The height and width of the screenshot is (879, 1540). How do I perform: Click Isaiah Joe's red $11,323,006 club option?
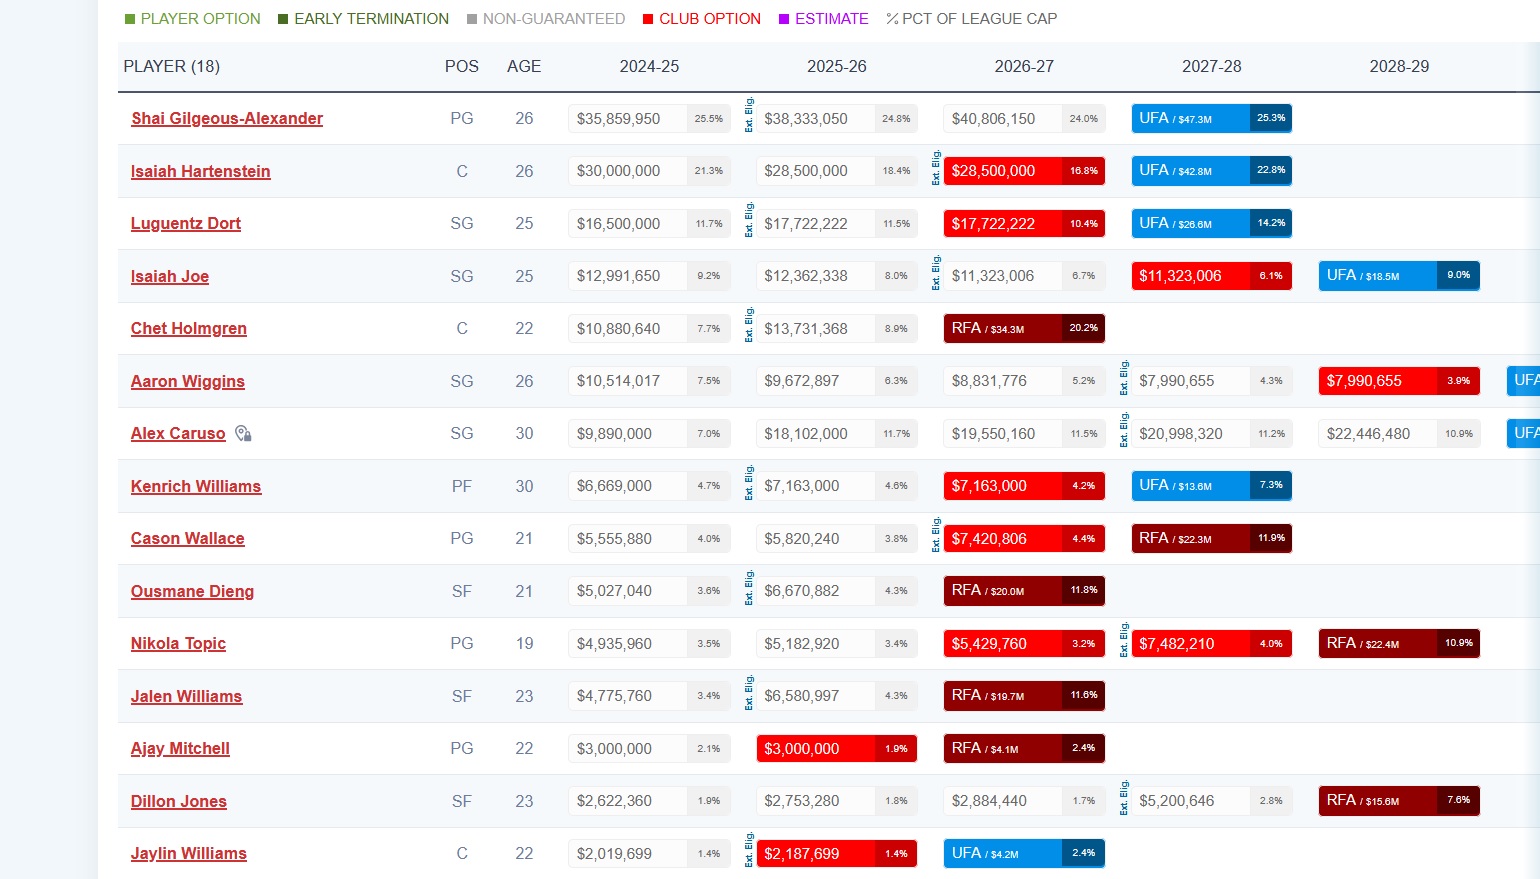click(1212, 276)
